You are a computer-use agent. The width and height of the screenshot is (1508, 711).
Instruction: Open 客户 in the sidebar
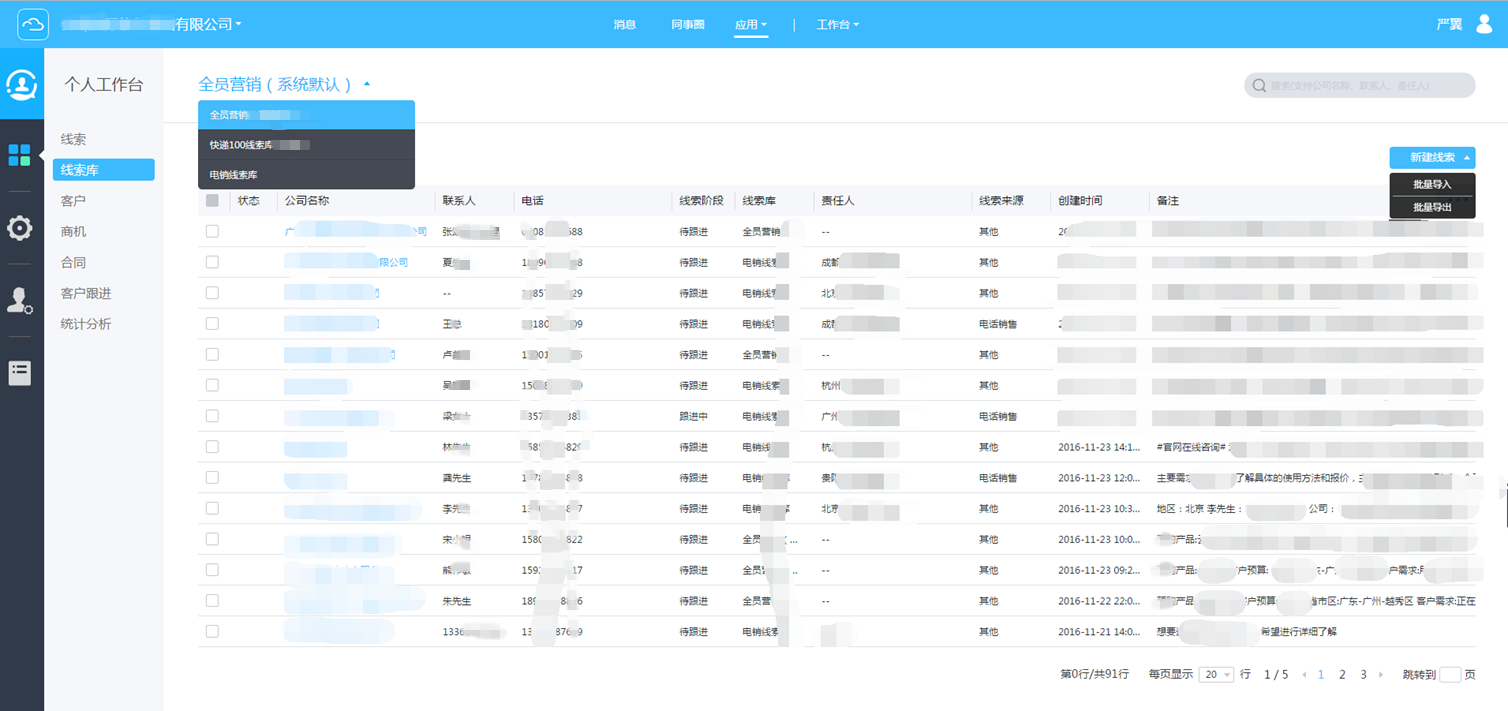click(74, 201)
